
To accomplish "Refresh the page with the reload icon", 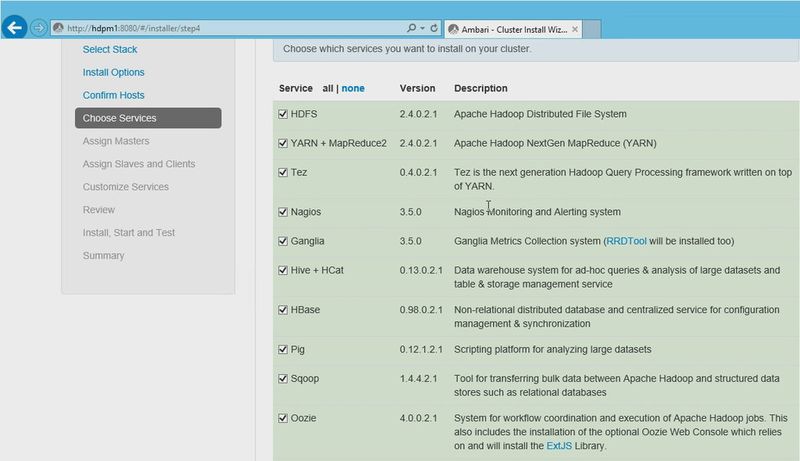I will tap(434, 28).
